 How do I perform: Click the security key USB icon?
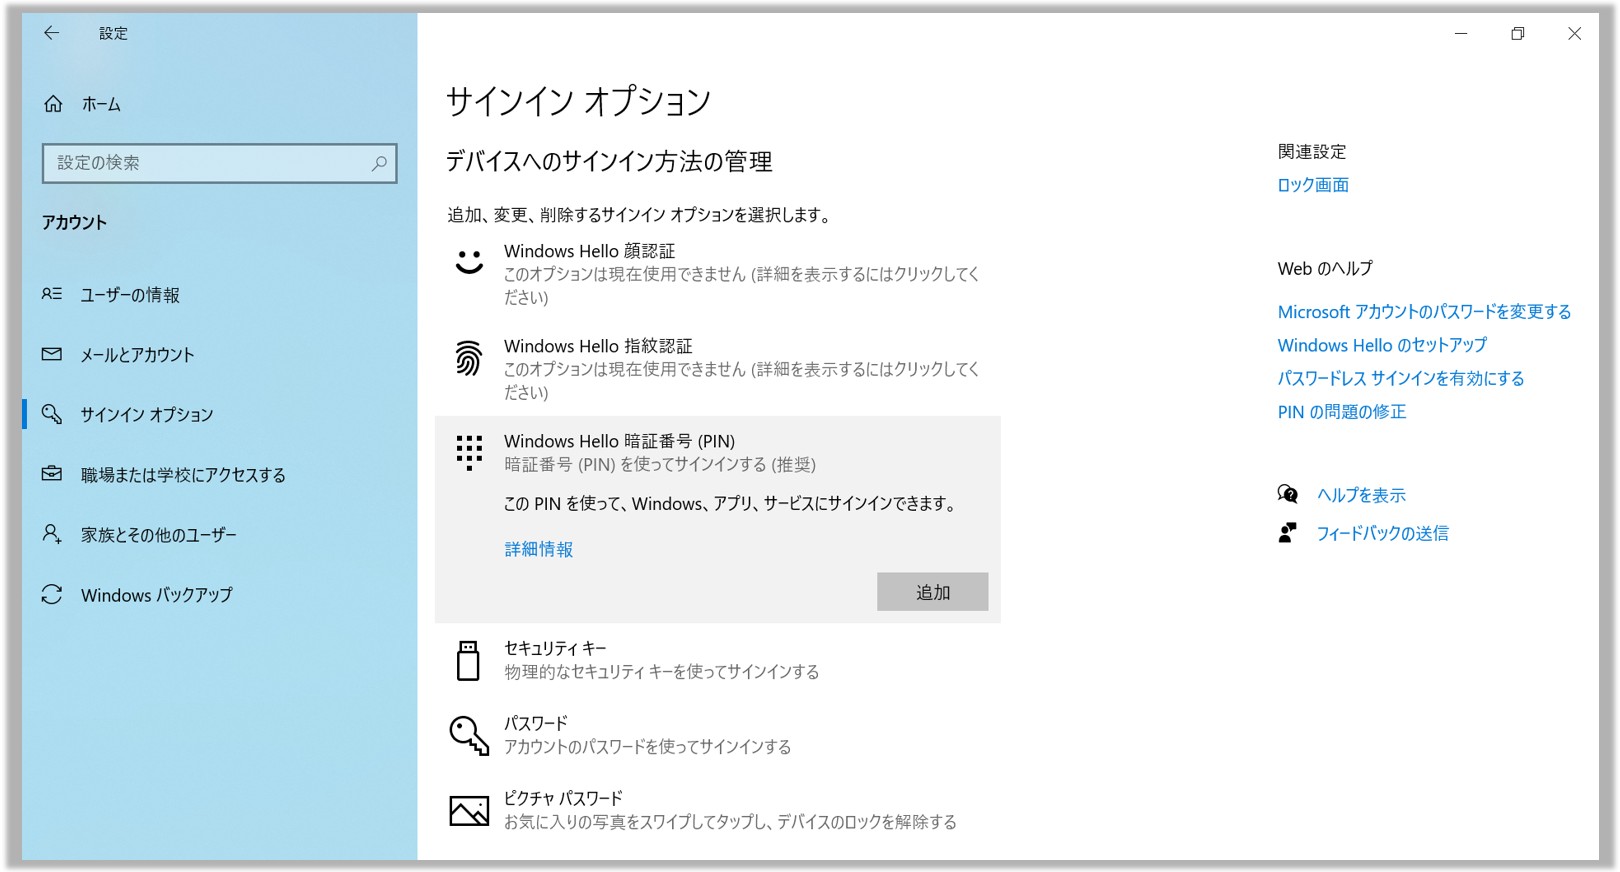click(x=468, y=661)
